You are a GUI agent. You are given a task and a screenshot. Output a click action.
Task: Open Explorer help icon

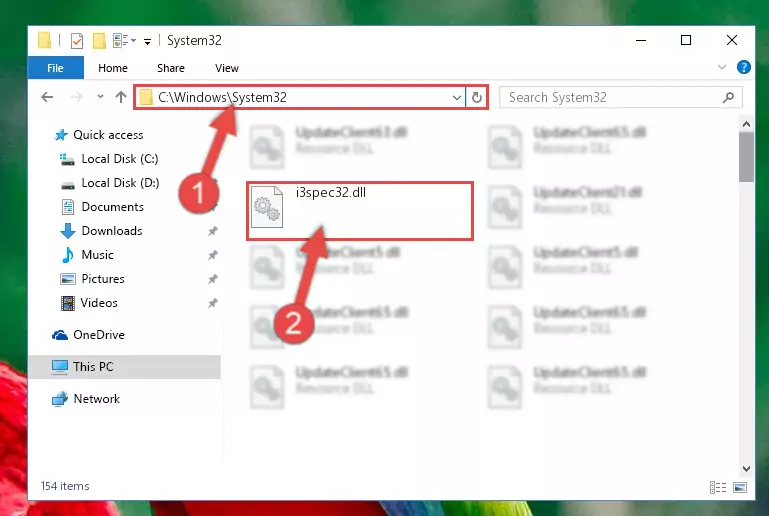pyautogui.click(x=743, y=67)
